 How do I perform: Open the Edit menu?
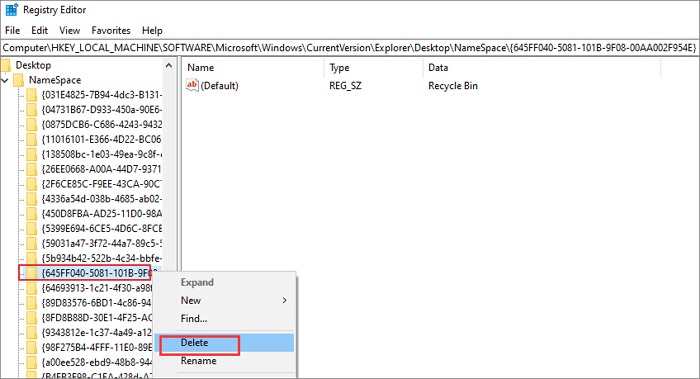coord(39,30)
